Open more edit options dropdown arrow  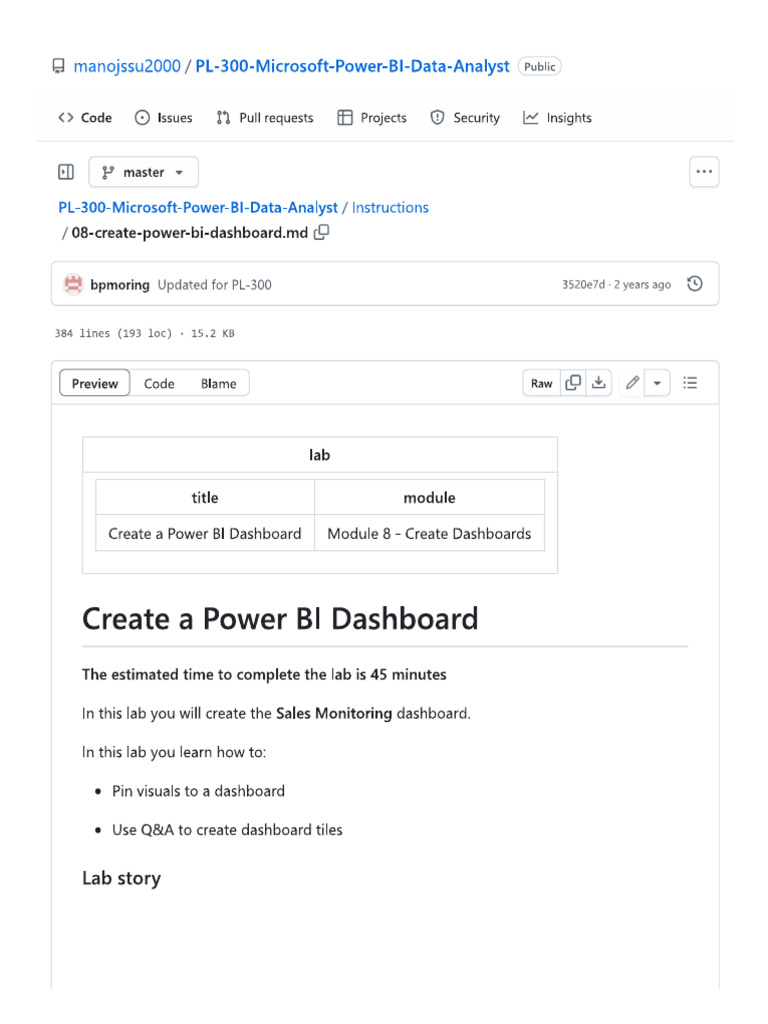click(658, 383)
